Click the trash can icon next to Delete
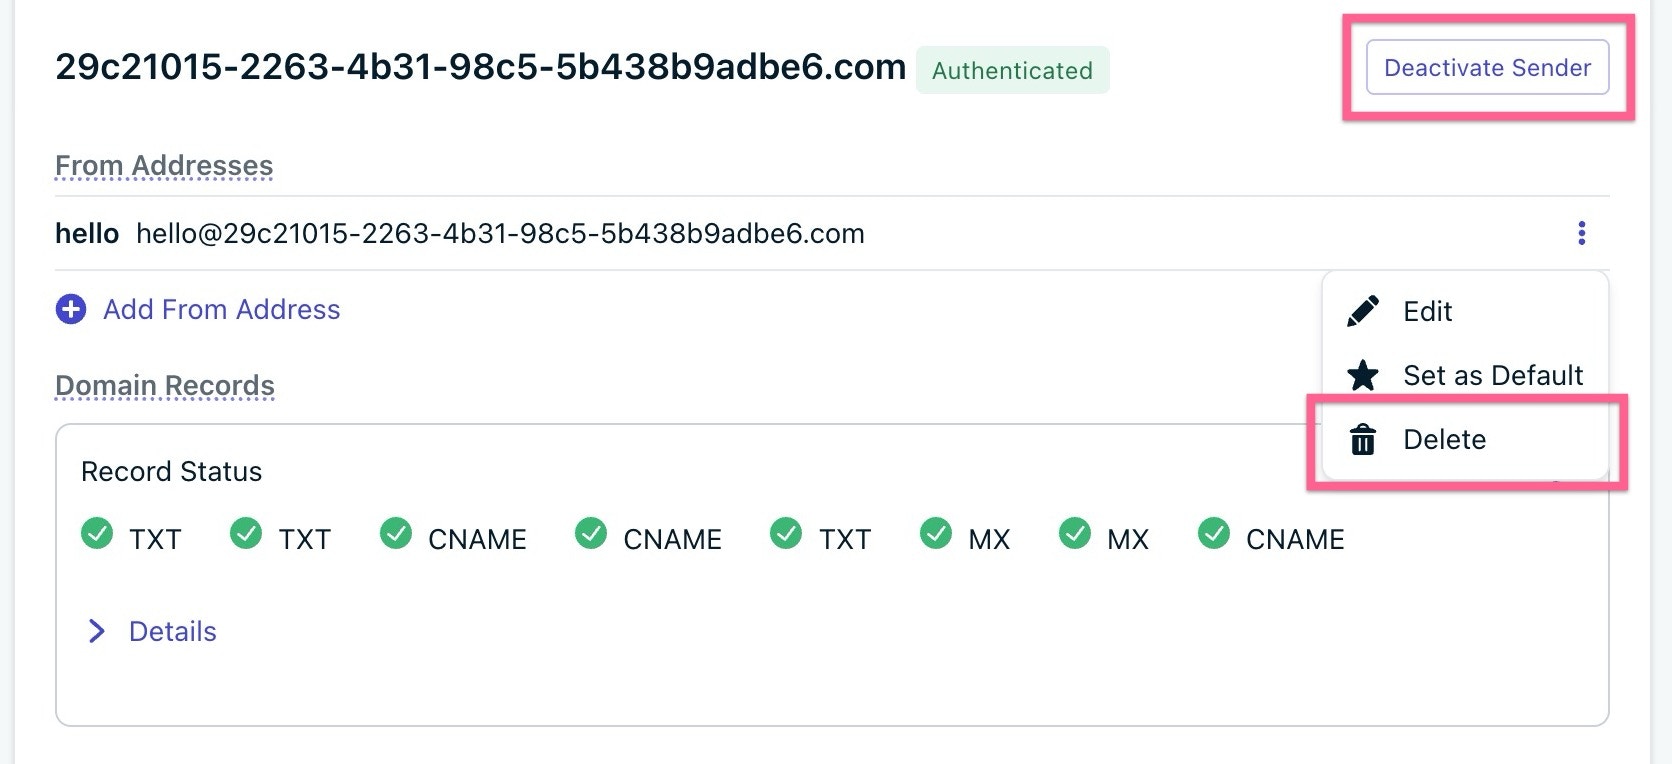 (1363, 439)
